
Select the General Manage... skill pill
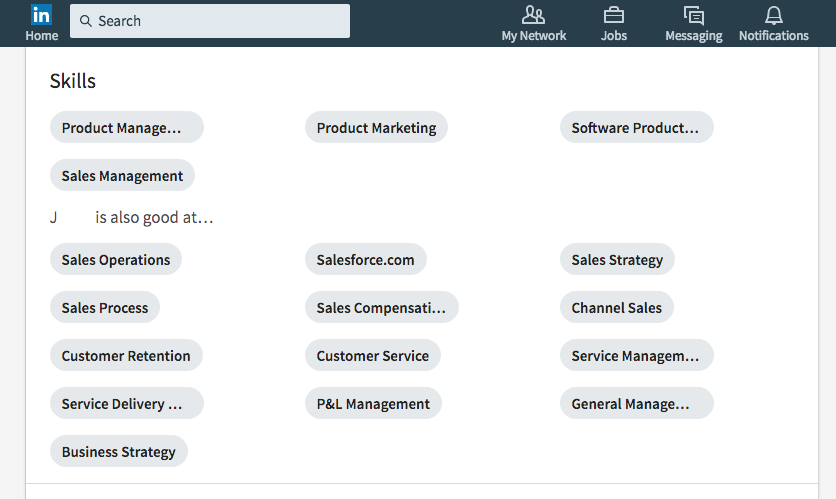(637, 403)
